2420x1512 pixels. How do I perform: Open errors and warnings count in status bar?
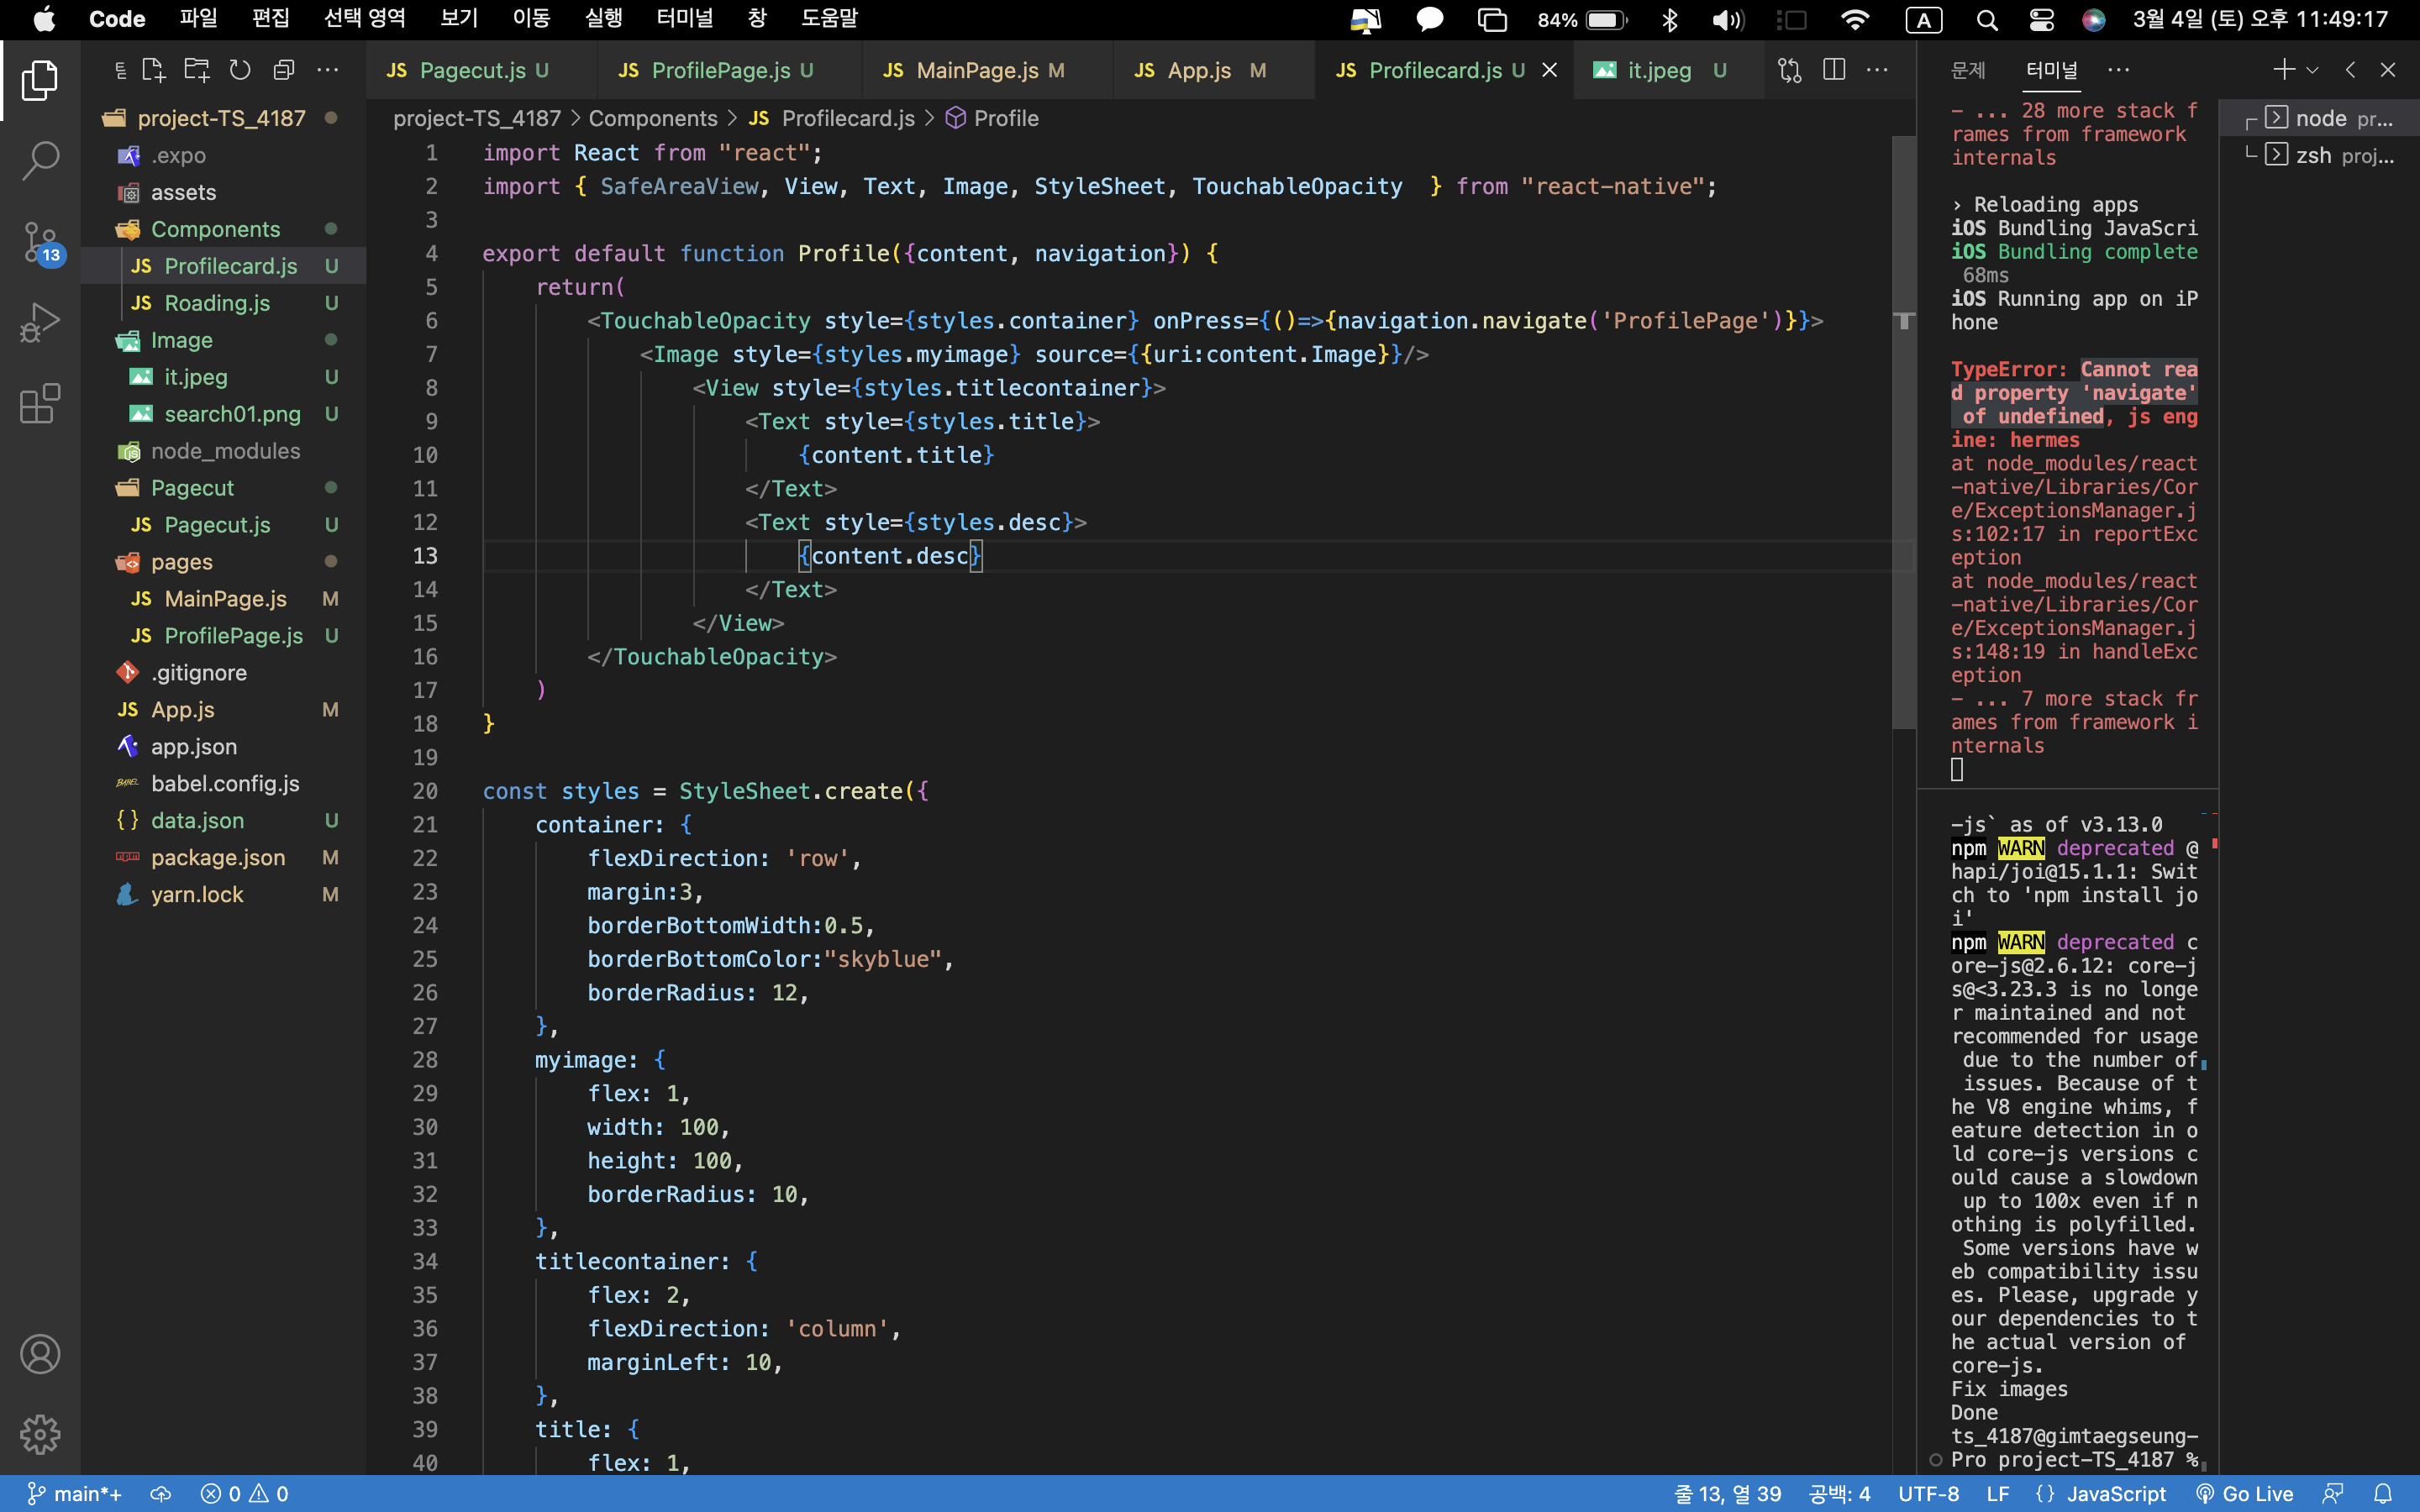tap(245, 1494)
